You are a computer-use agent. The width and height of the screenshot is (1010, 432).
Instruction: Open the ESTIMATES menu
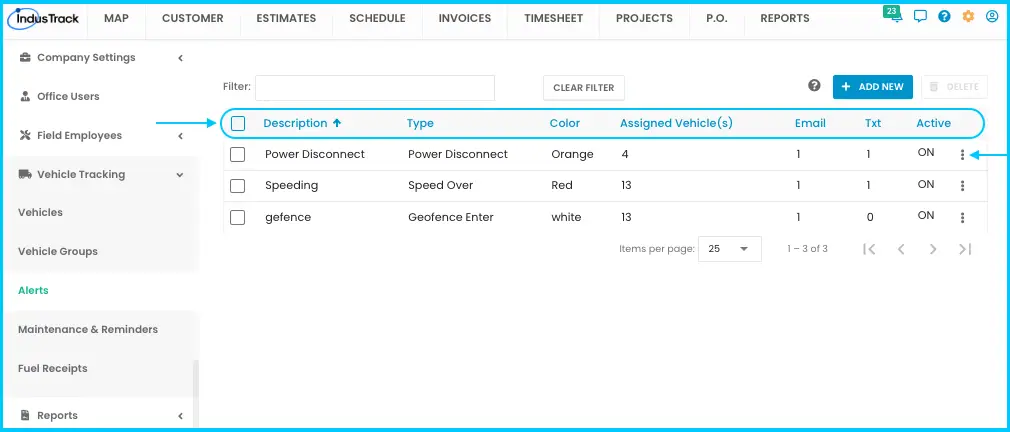(286, 19)
